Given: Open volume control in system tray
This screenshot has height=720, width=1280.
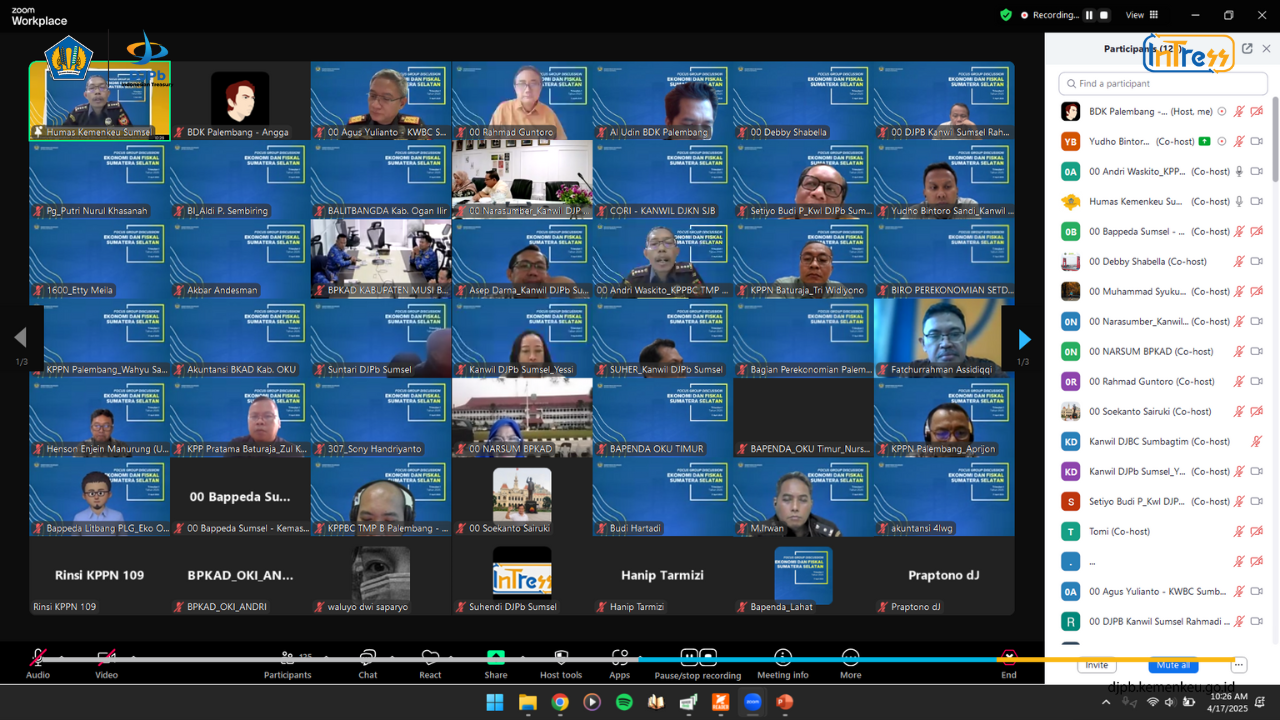Looking at the screenshot, I should click(x=1170, y=702).
